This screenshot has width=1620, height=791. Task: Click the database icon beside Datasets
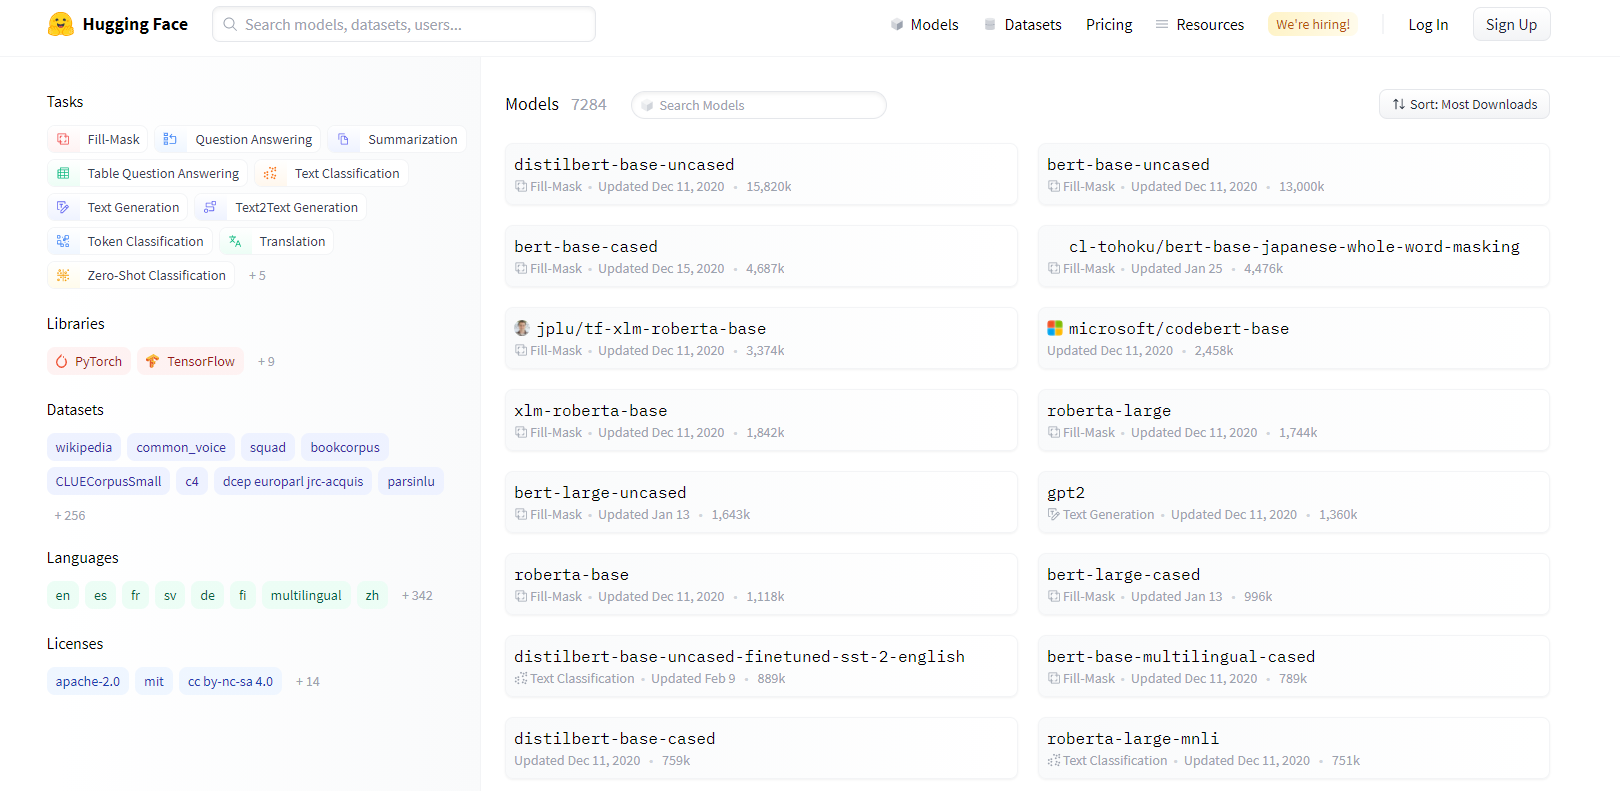[990, 24]
